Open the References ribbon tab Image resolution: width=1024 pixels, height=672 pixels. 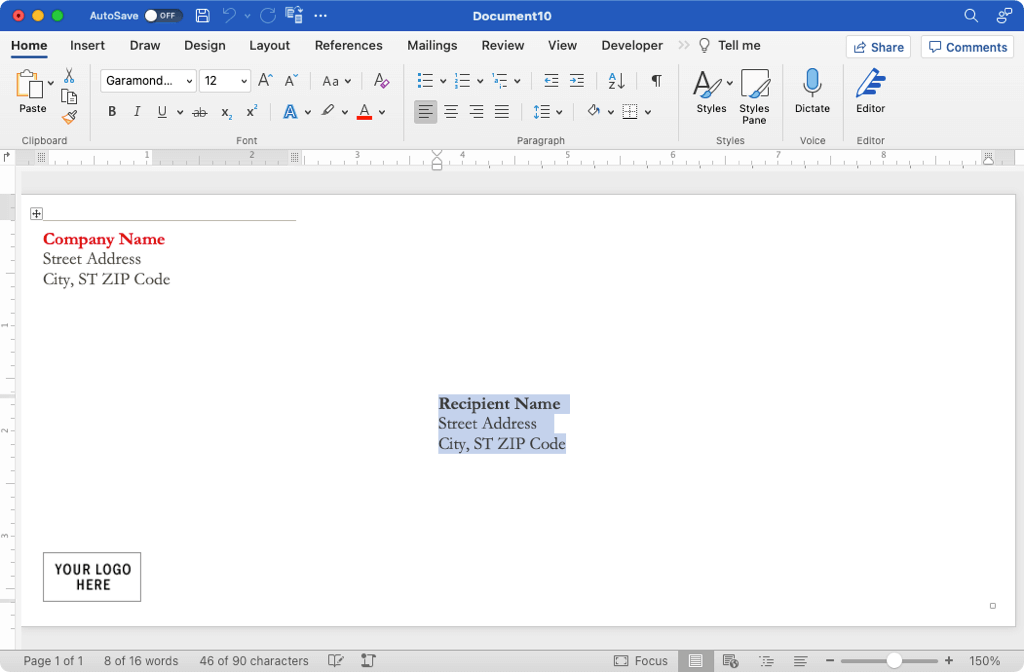click(x=348, y=45)
